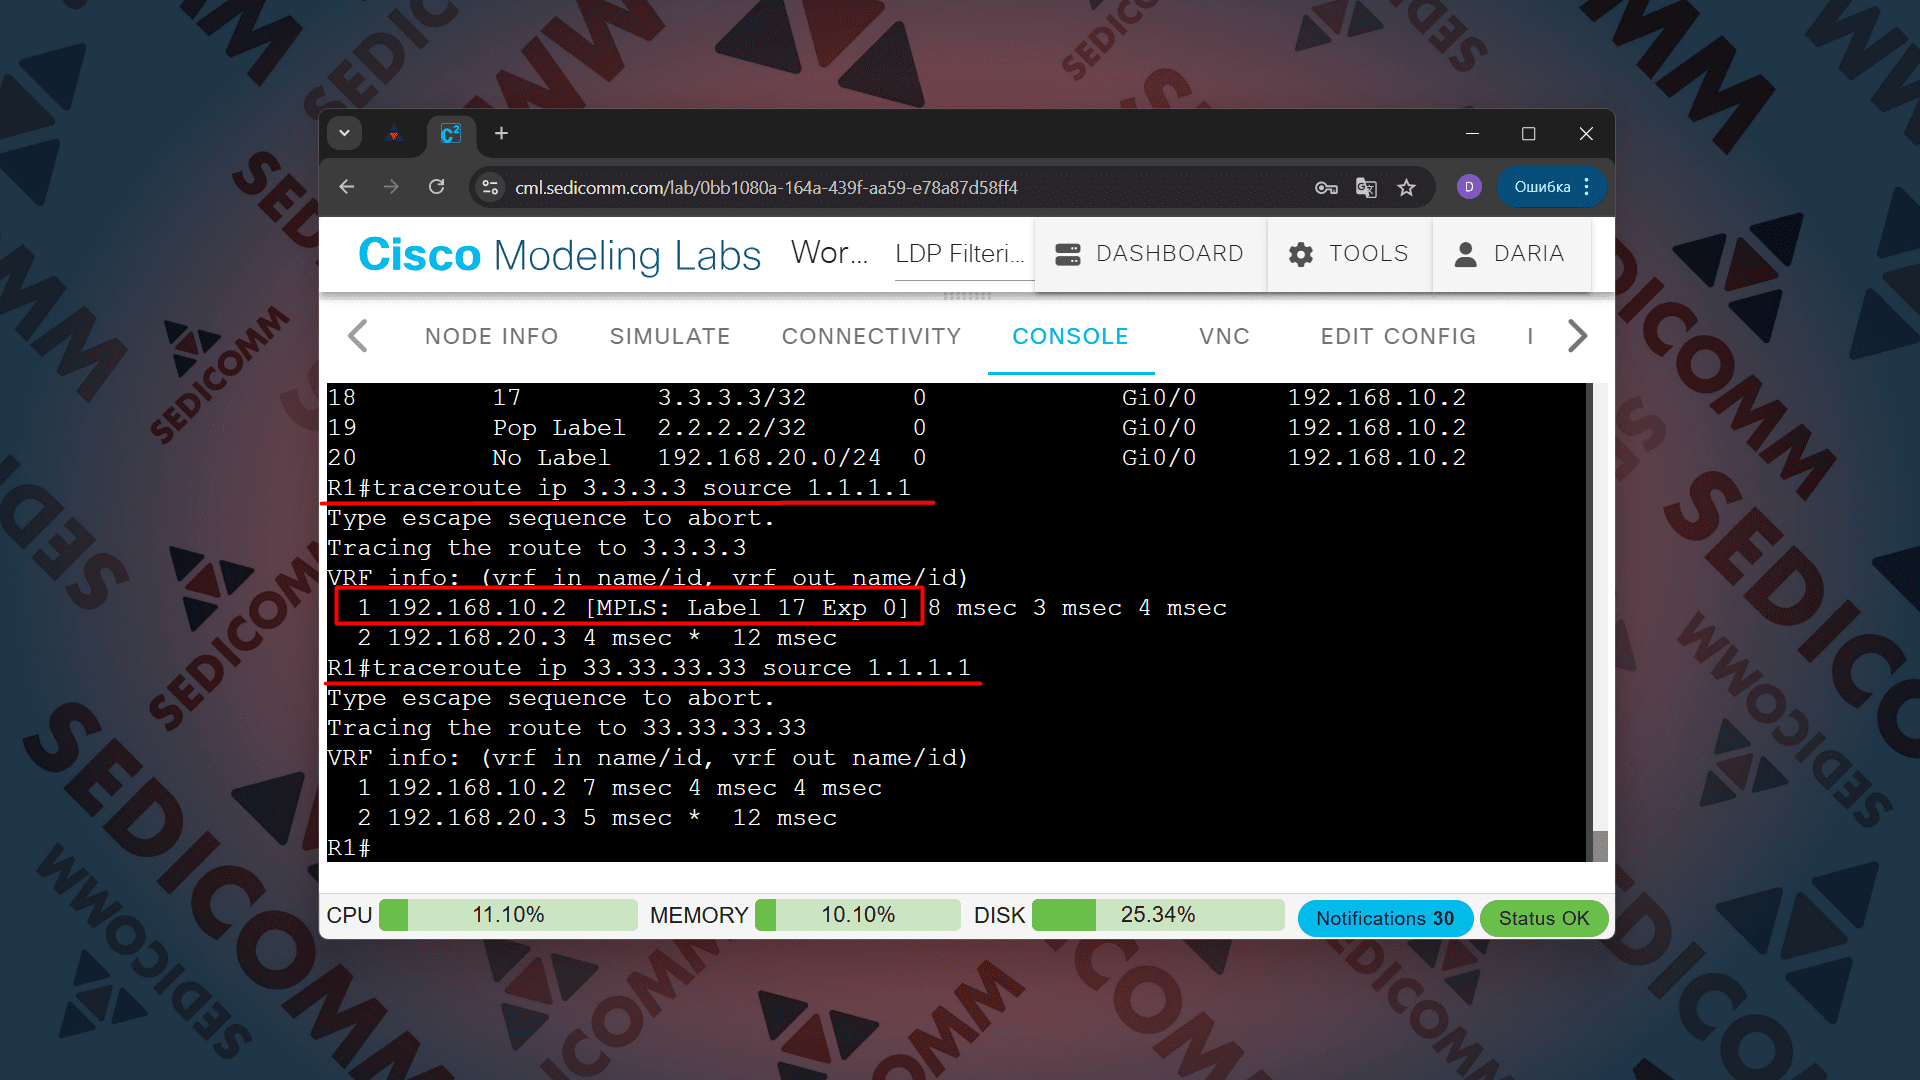Open Notifications 30 badge
The image size is (1920, 1080).
[x=1385, y=918]
